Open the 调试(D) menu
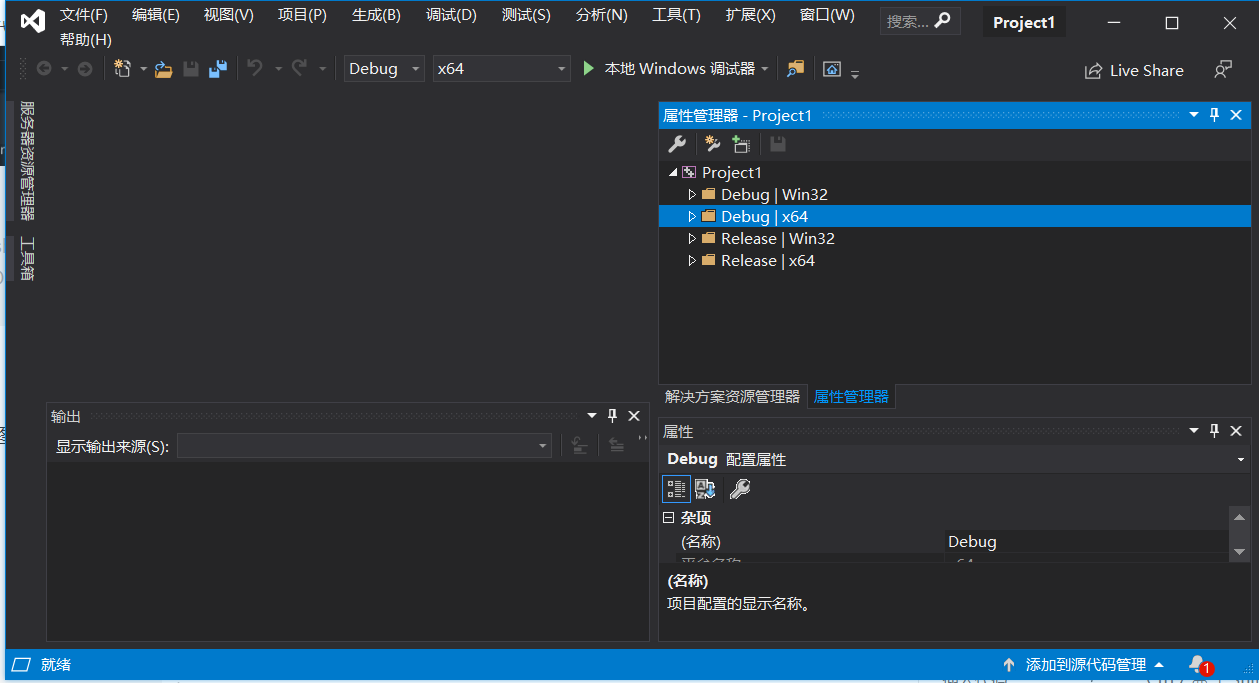 pyautogui.click(x=451, y=15)
